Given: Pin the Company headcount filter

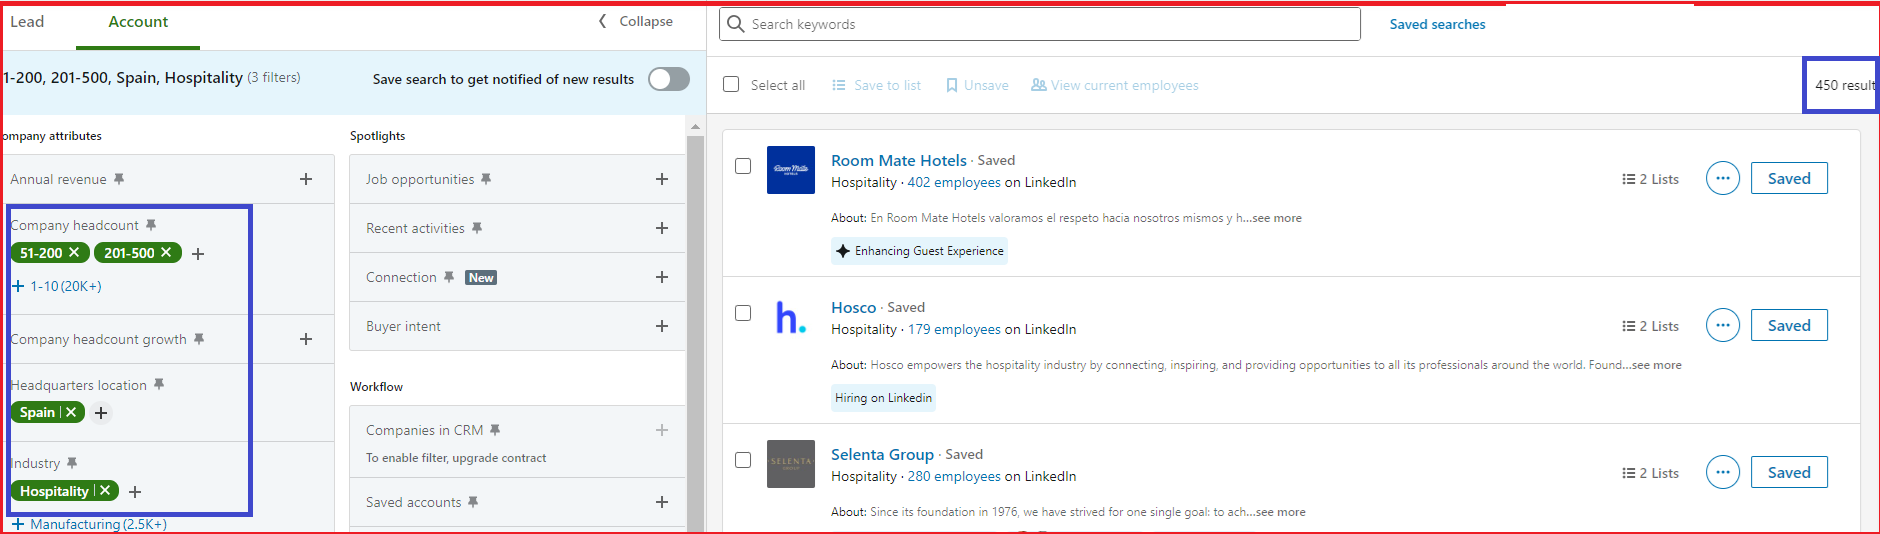Looking at the screenshot, I should coord(151,225).
